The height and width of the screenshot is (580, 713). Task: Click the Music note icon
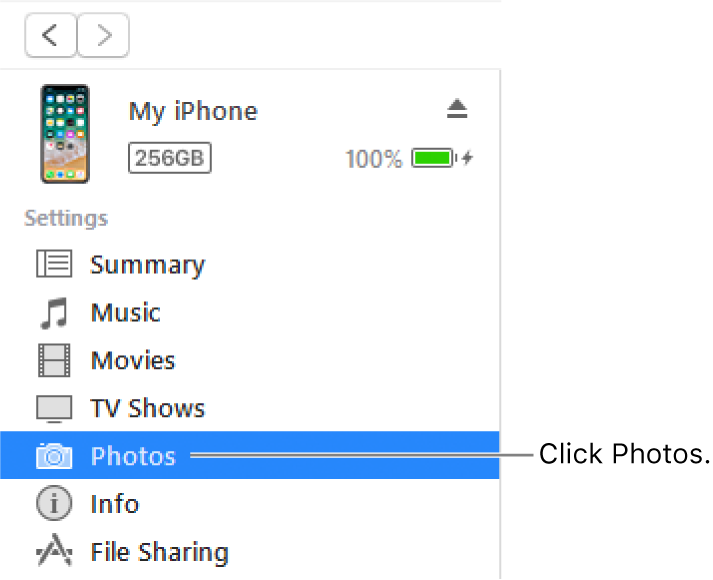54,313
